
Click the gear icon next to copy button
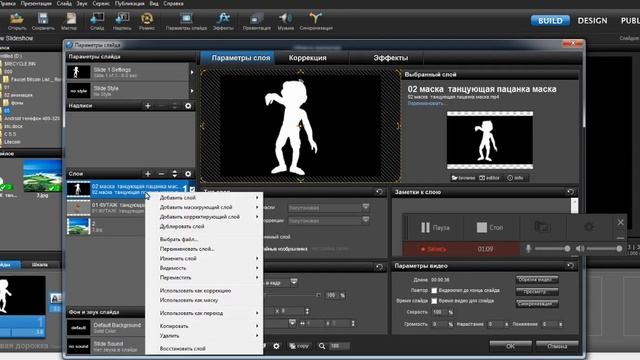click(x=276, y=346)
